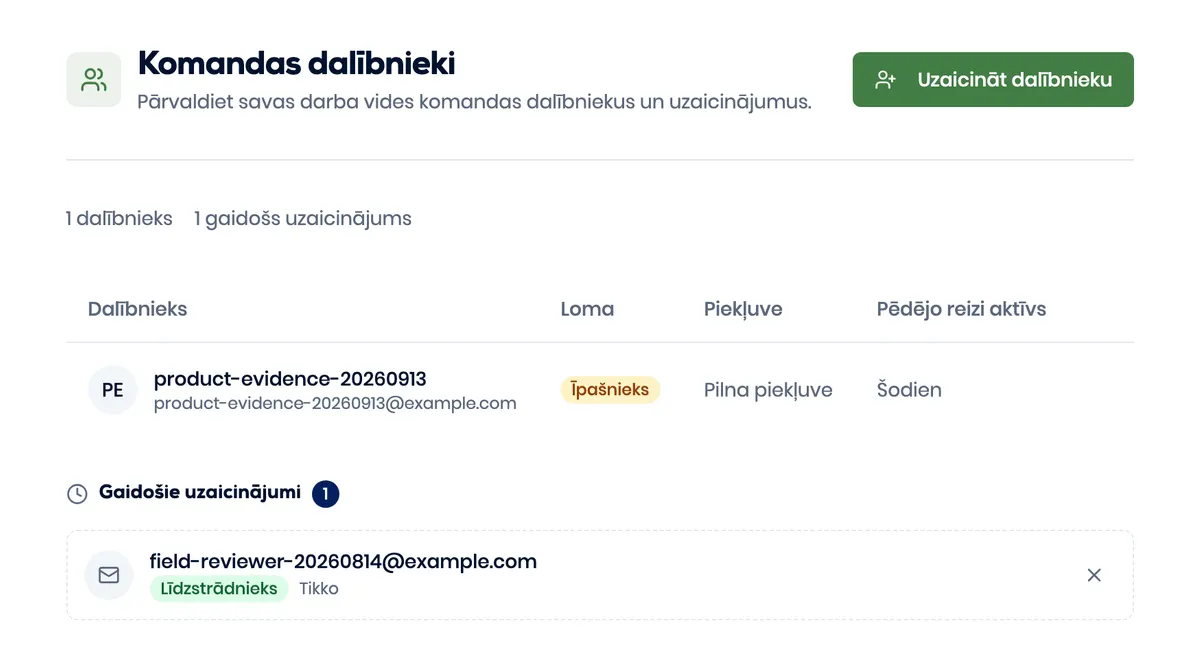Click the "Pilna piekļuve" access cell
Image resolution: width=1200 pixels, height=667 pixels.
pos(768,390)
